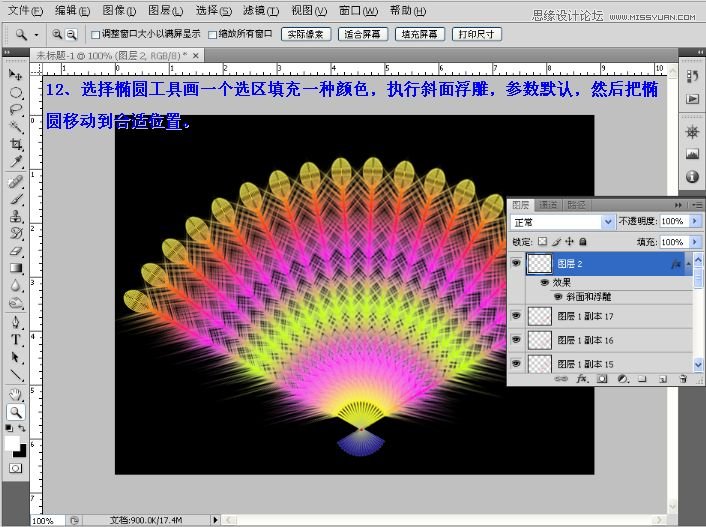The height and width of the screenshot is (527, 706).
Task: Select the Healing Brush tool
Action: click(15, 182)
